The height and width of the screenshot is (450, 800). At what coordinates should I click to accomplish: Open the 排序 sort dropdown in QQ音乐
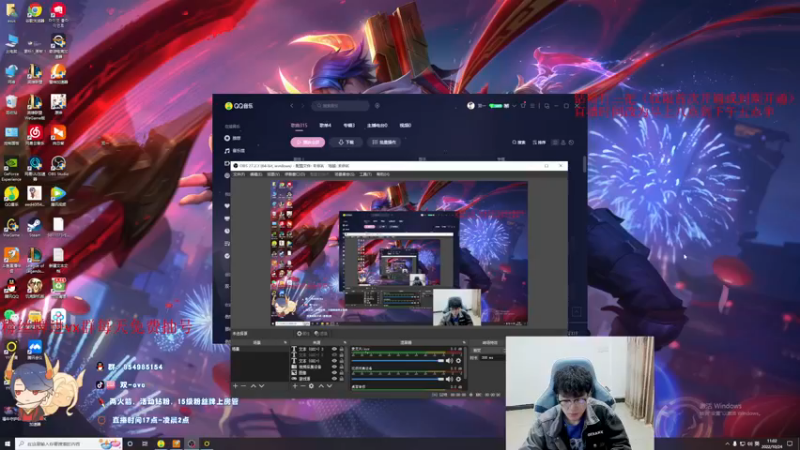(x=539, y=142)
